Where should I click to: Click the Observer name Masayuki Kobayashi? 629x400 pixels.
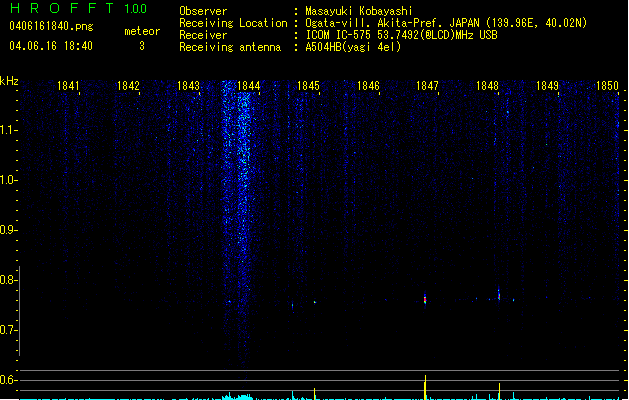tap(359, 11)
